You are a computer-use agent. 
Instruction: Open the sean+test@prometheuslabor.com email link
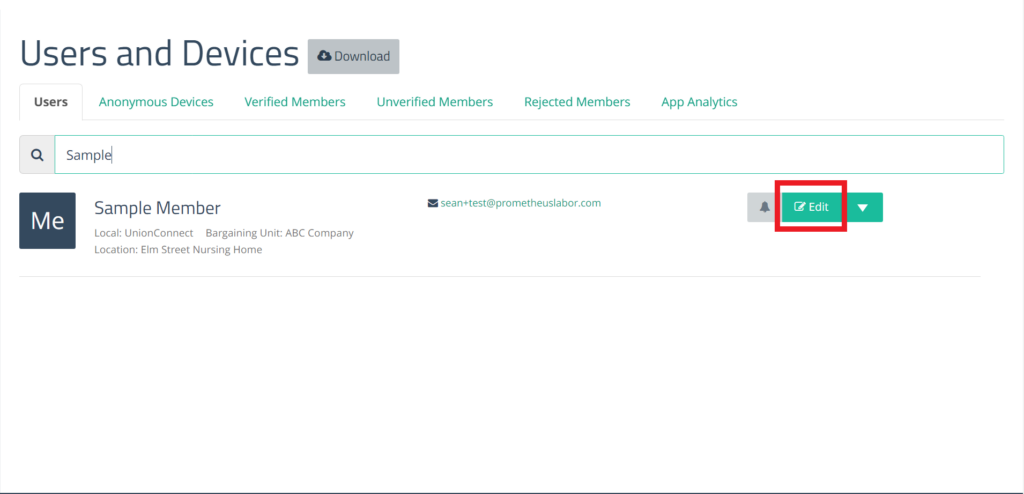click(x=520, y=203)
